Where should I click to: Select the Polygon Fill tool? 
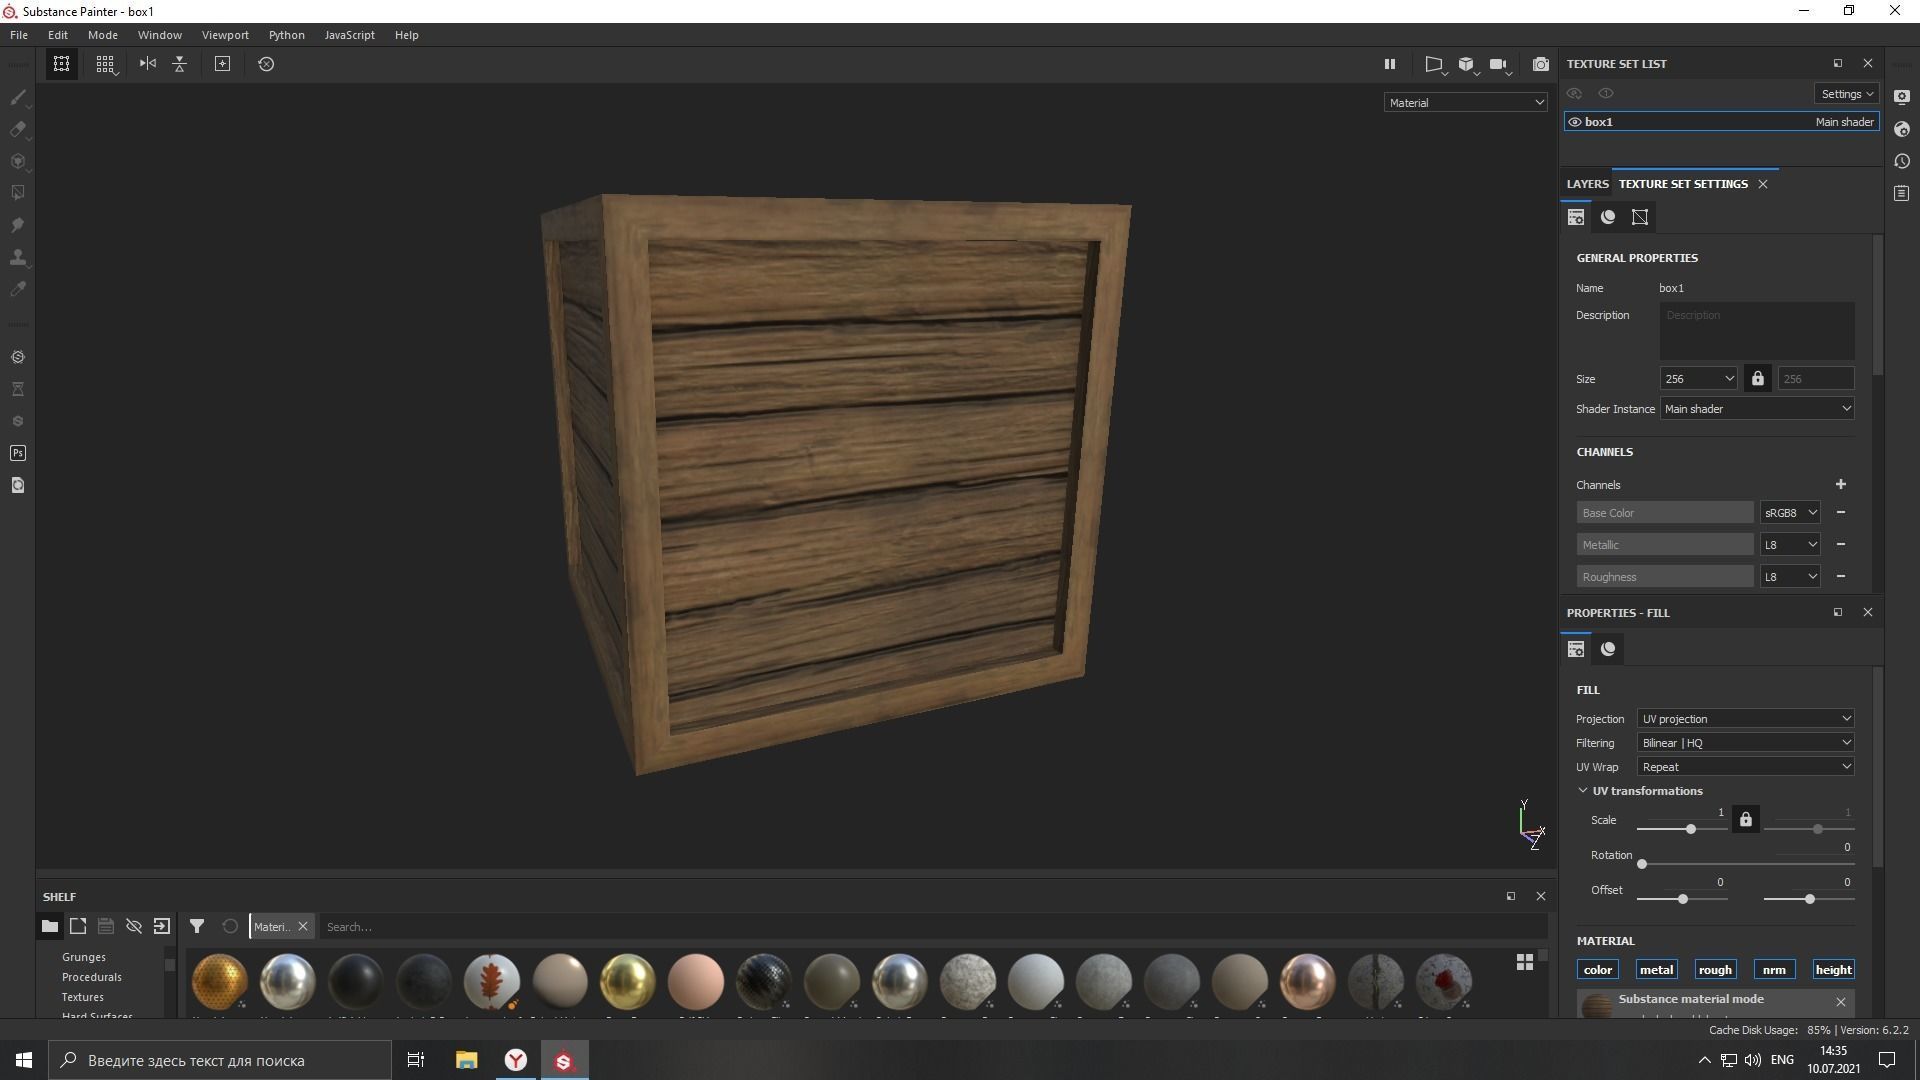[17, 191]
